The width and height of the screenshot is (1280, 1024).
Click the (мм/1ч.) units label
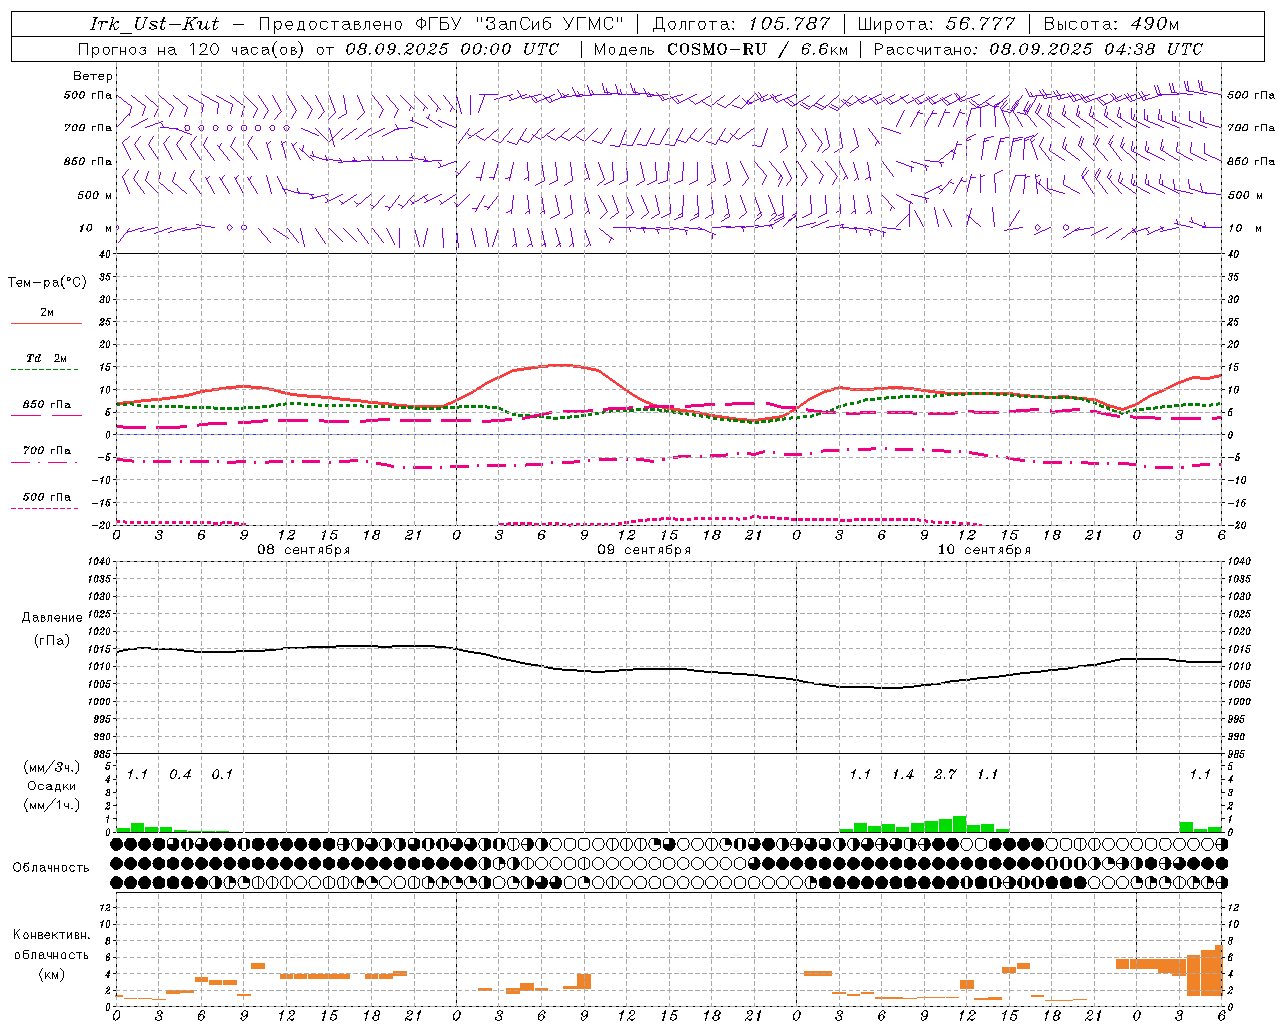(x=52, y=805)
